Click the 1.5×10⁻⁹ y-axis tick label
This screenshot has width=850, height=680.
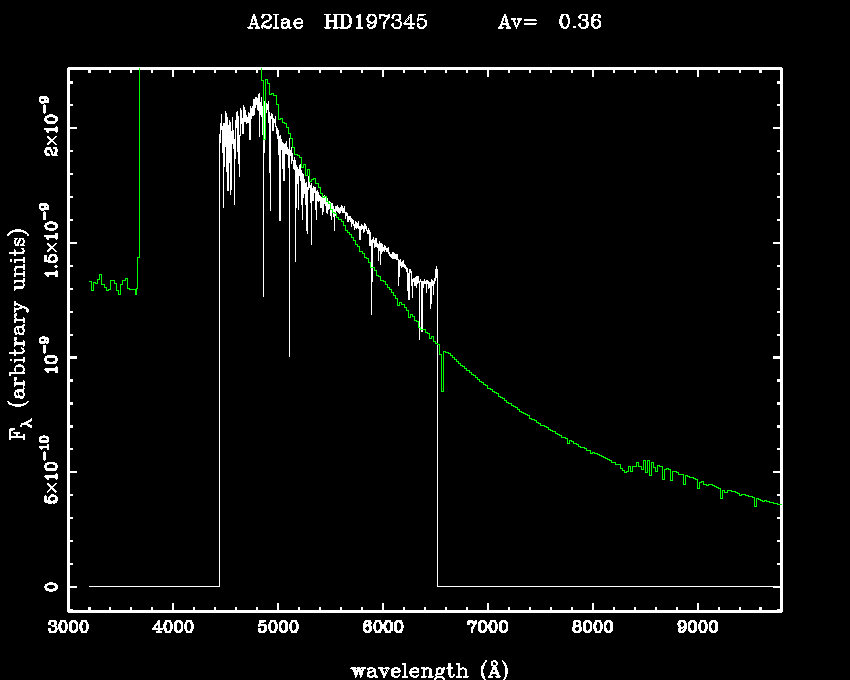pyautogui.click(x=49, y=243)
